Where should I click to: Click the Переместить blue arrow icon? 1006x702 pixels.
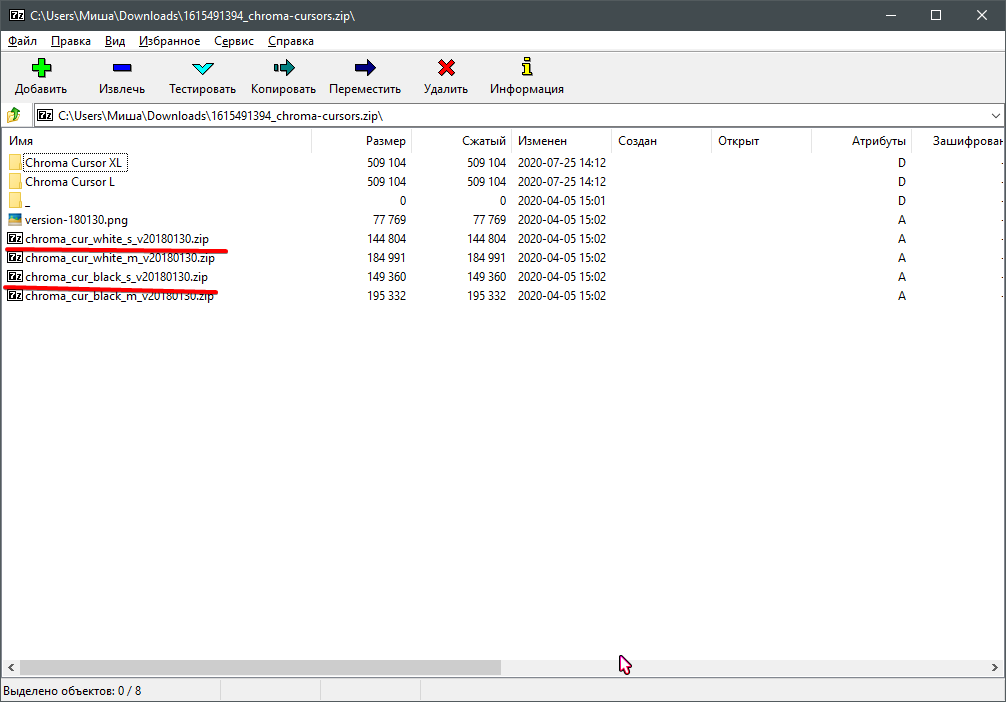click(x=365, y=67)
